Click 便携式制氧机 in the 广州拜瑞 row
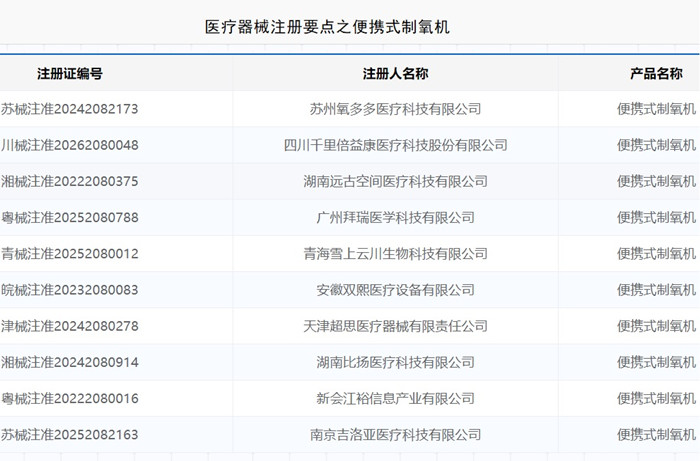 tap(656, 217)
